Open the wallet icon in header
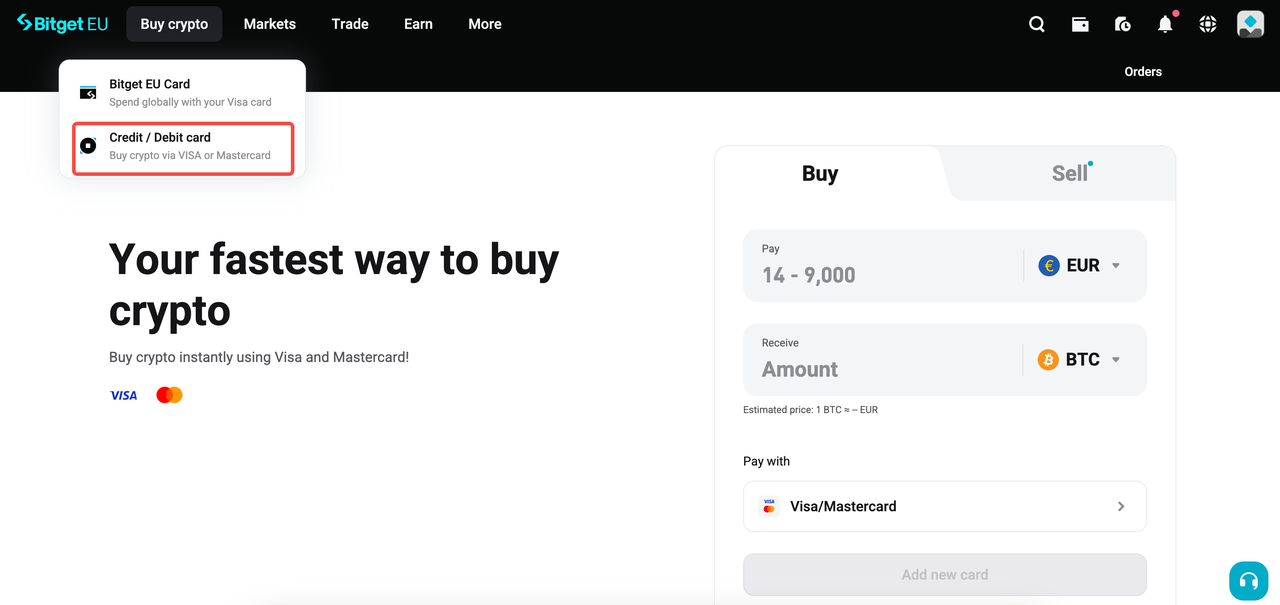 click(1080, 24)
